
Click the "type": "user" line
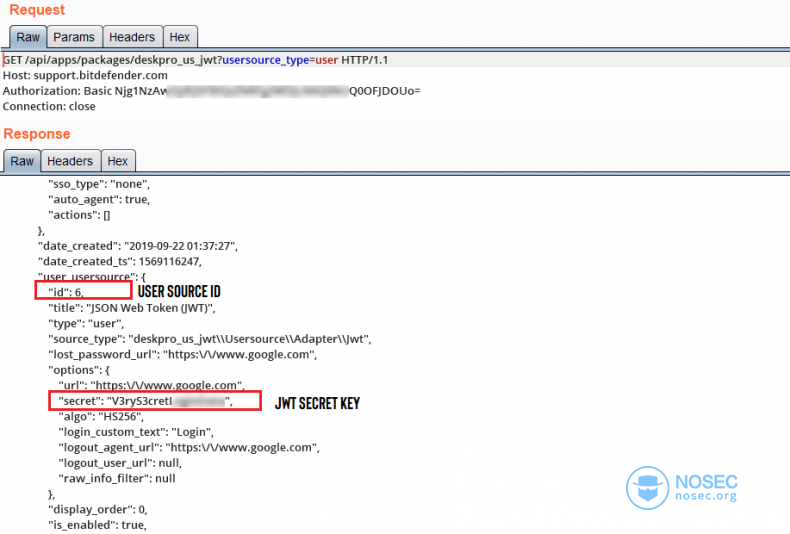coord(86,324)
